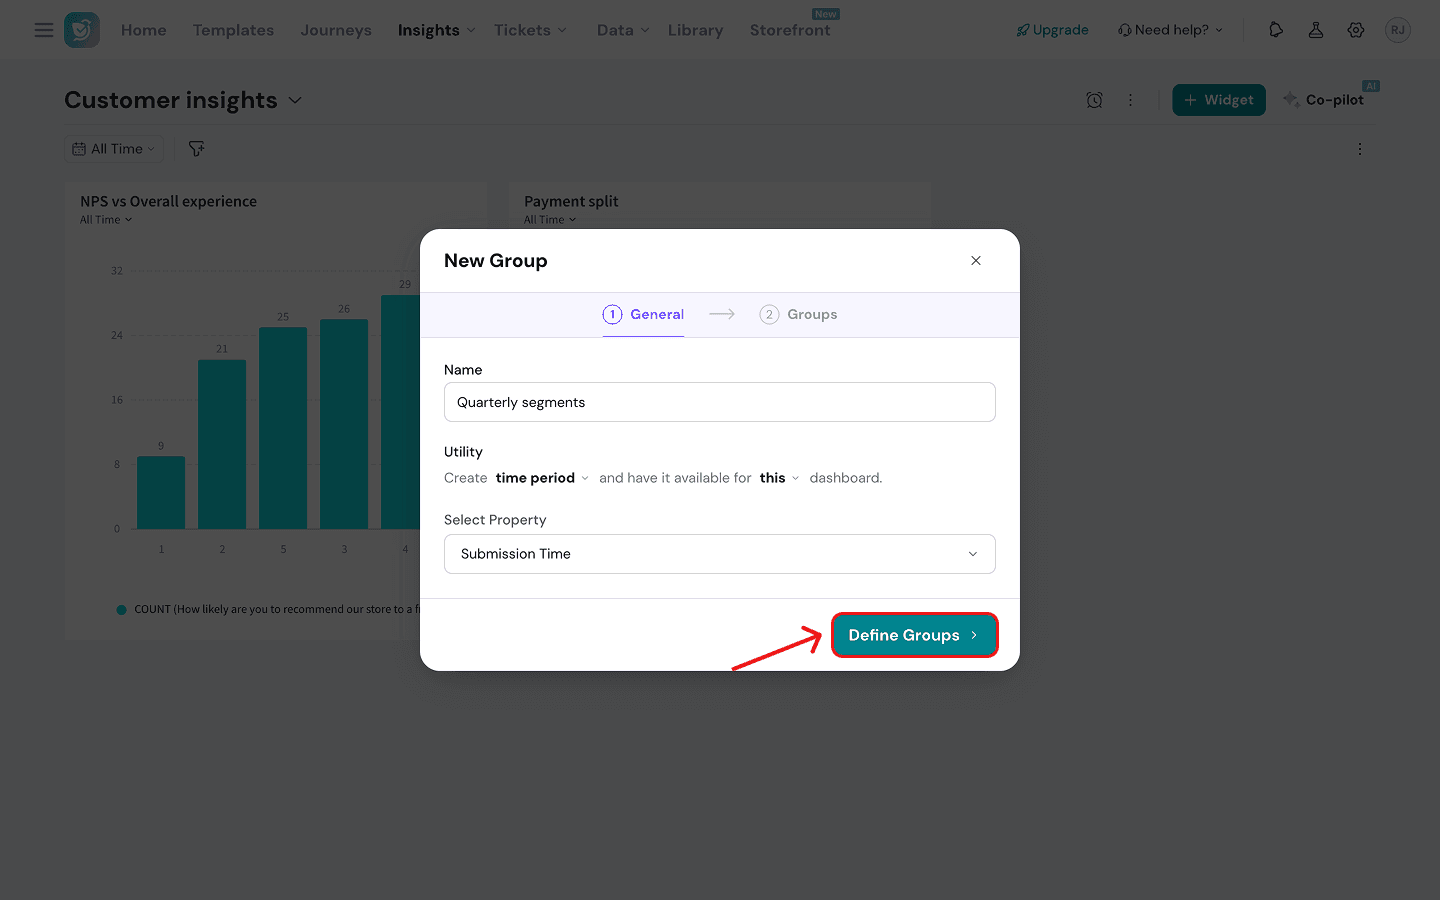Close the New Group dialog

(976, 261)
